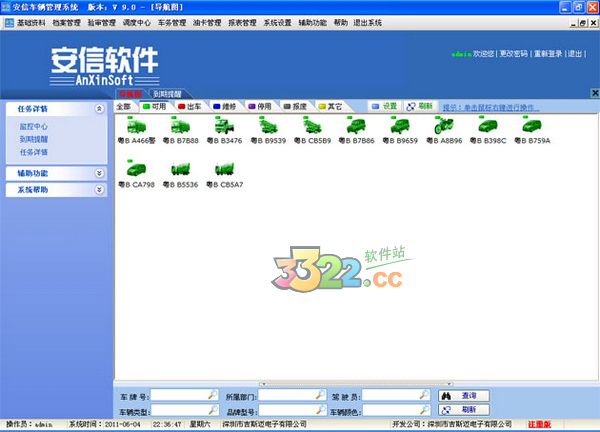The height and width of the screenshot is (432, 600).
Task: Select mixer truck 粤B CB5A7 icon
Action: pyautogui.click(x=224, y=169)
